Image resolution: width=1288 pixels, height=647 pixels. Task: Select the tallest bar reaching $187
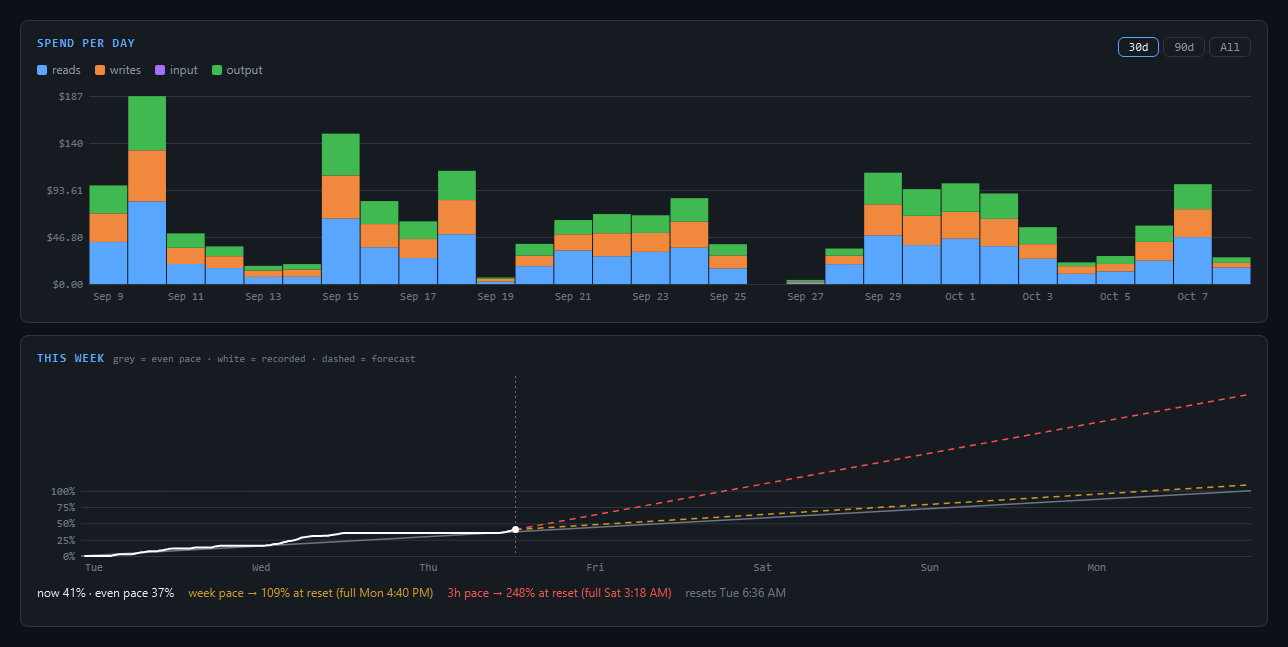tap(147, 190)
